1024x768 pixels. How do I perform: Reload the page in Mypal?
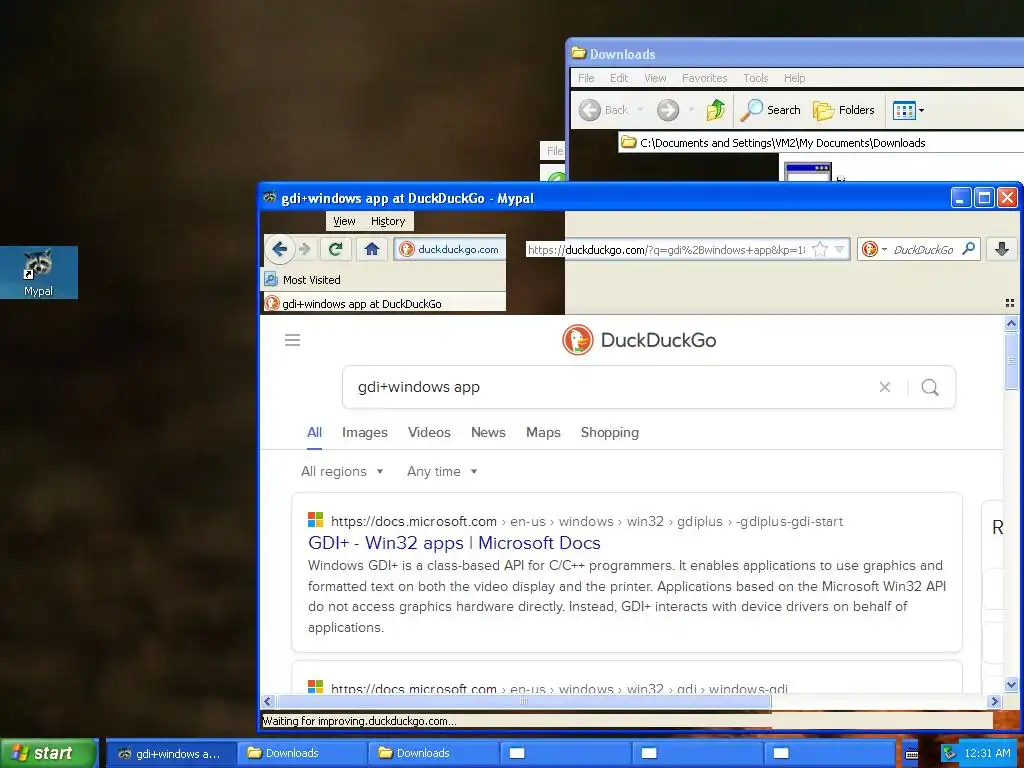click(x=335, y=249)
